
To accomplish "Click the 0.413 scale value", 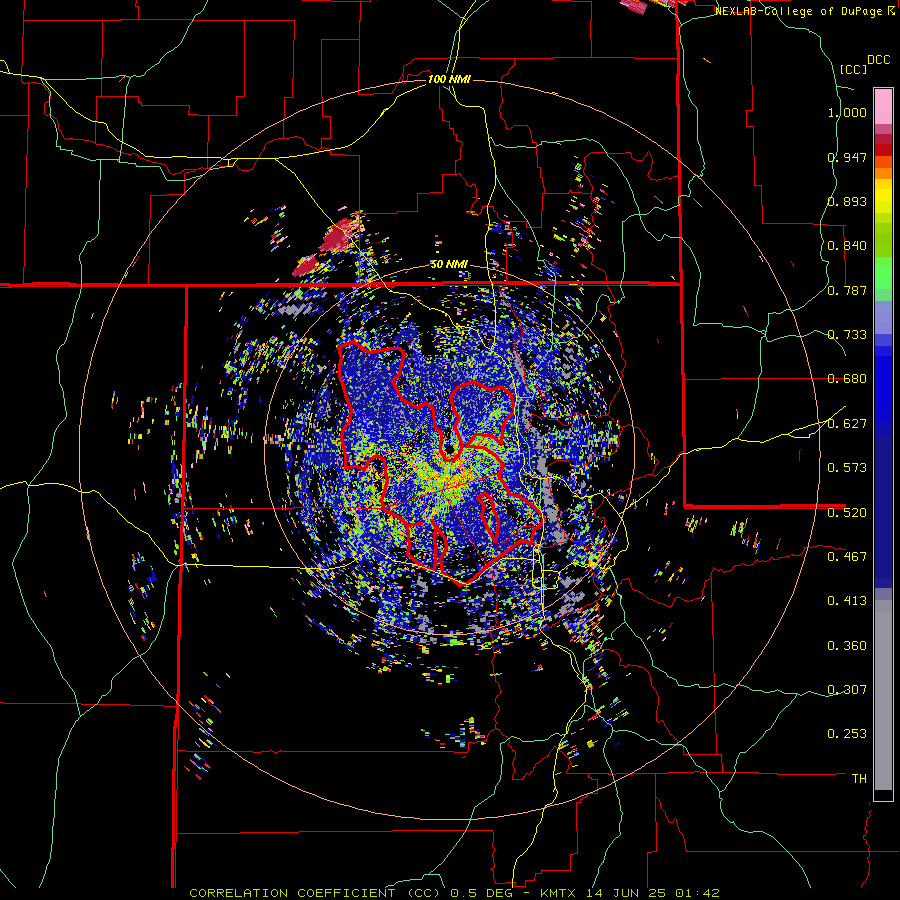I will coord(847,601).
